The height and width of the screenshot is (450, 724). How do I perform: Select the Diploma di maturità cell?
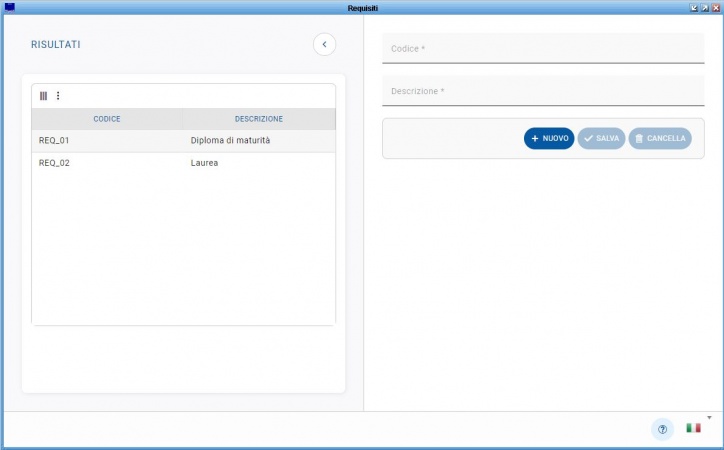[x=259, y=141]
